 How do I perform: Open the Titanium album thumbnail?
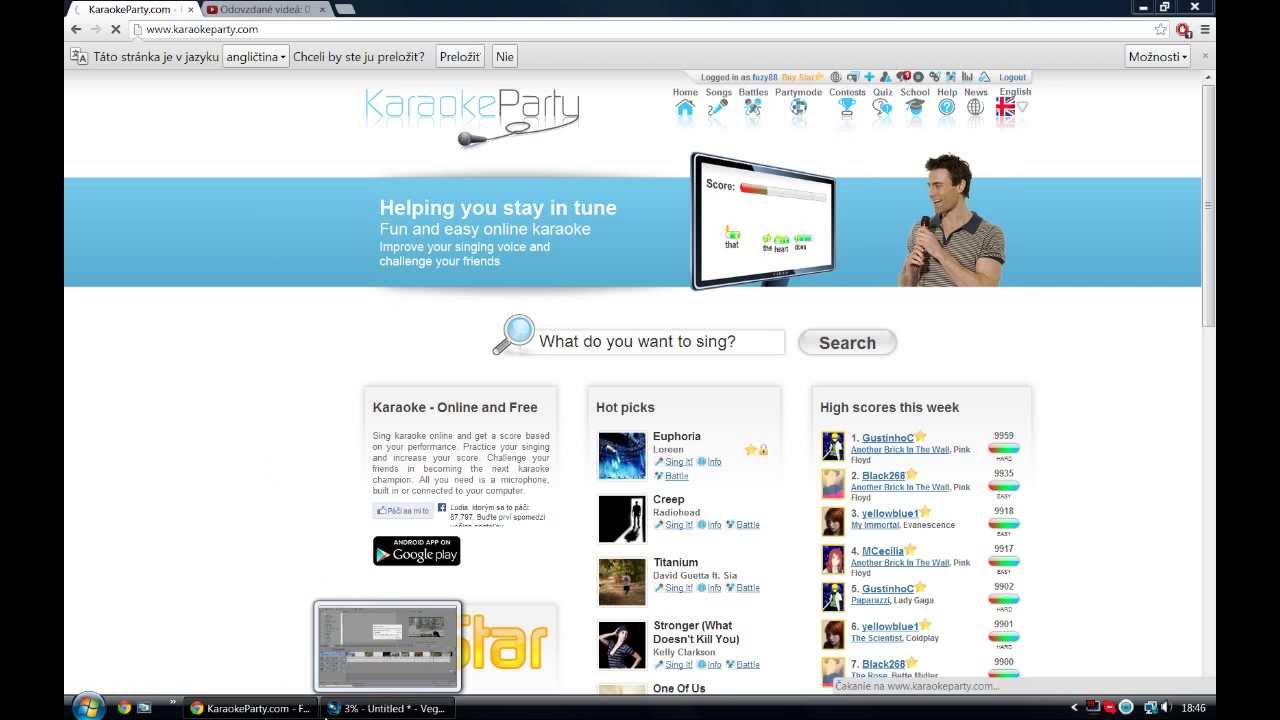[x=622, y=582]
